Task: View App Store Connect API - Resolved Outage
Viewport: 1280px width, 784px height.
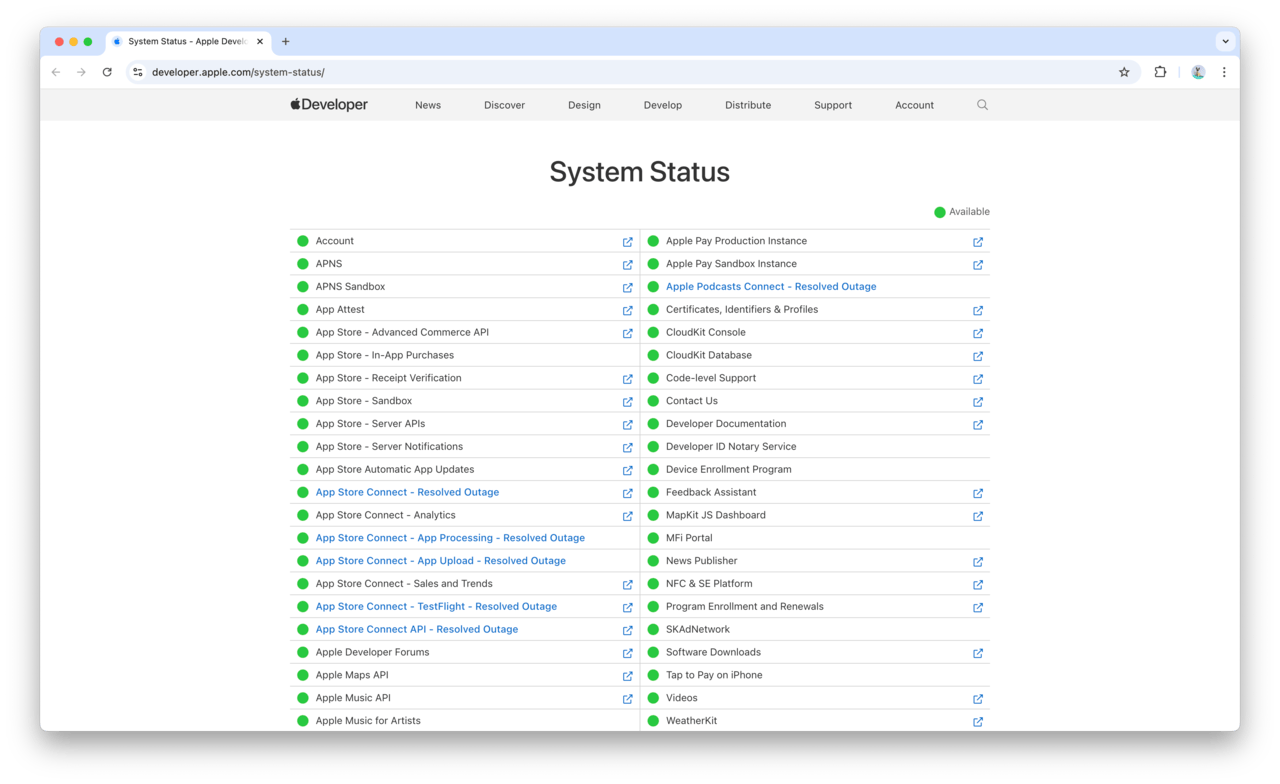Action: [417, 630]
